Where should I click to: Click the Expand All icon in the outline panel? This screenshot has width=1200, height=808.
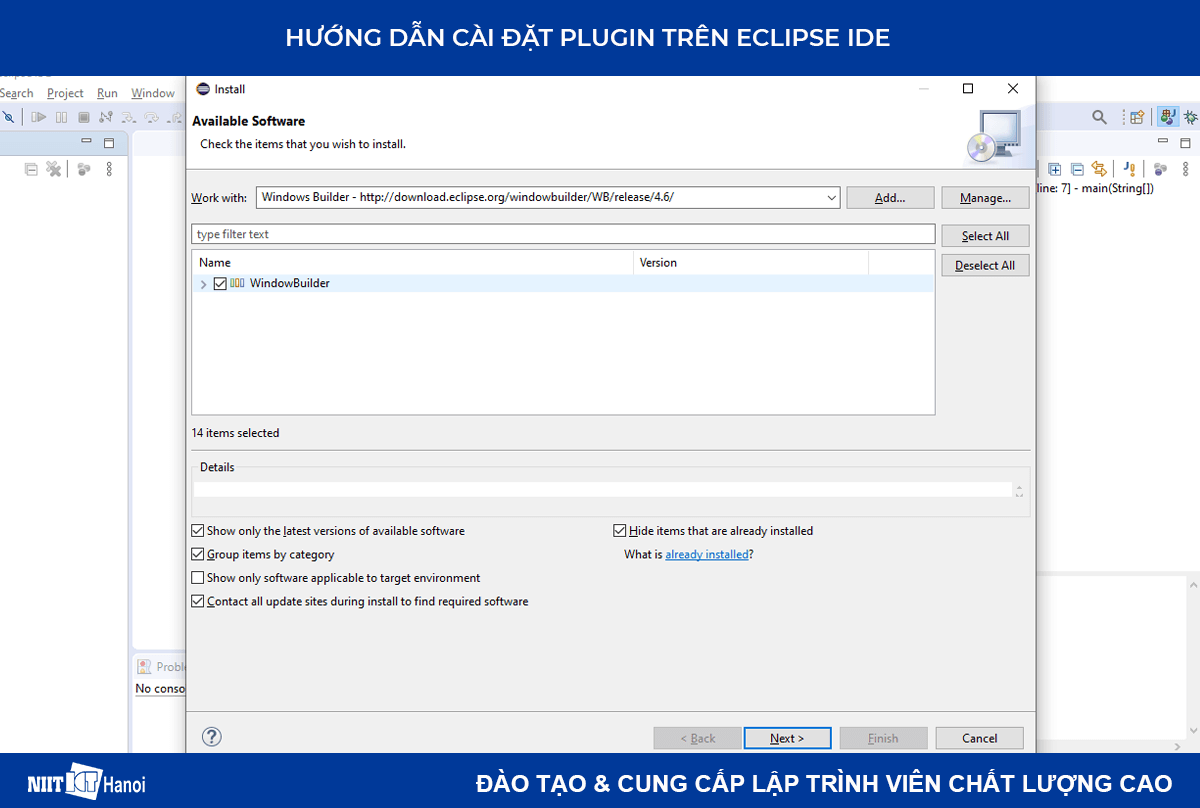[1055, 169]
